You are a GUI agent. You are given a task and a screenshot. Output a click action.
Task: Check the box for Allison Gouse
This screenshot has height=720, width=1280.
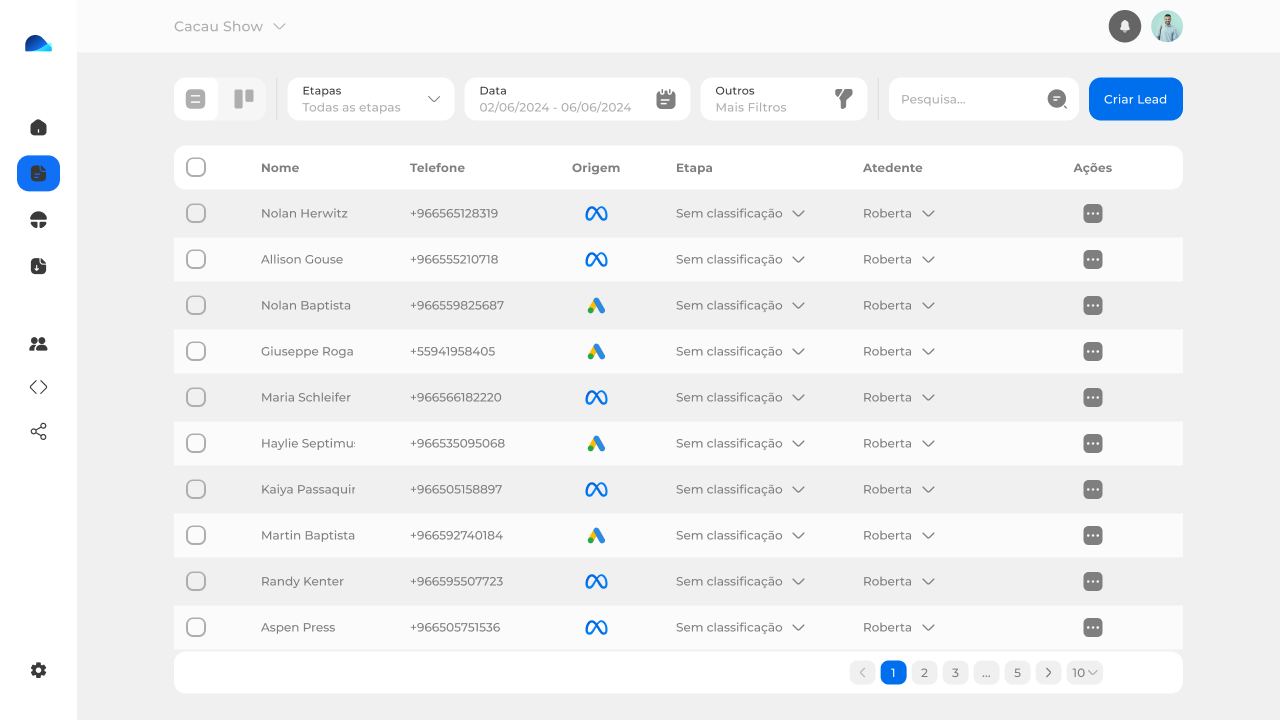[x=196, y=259]
